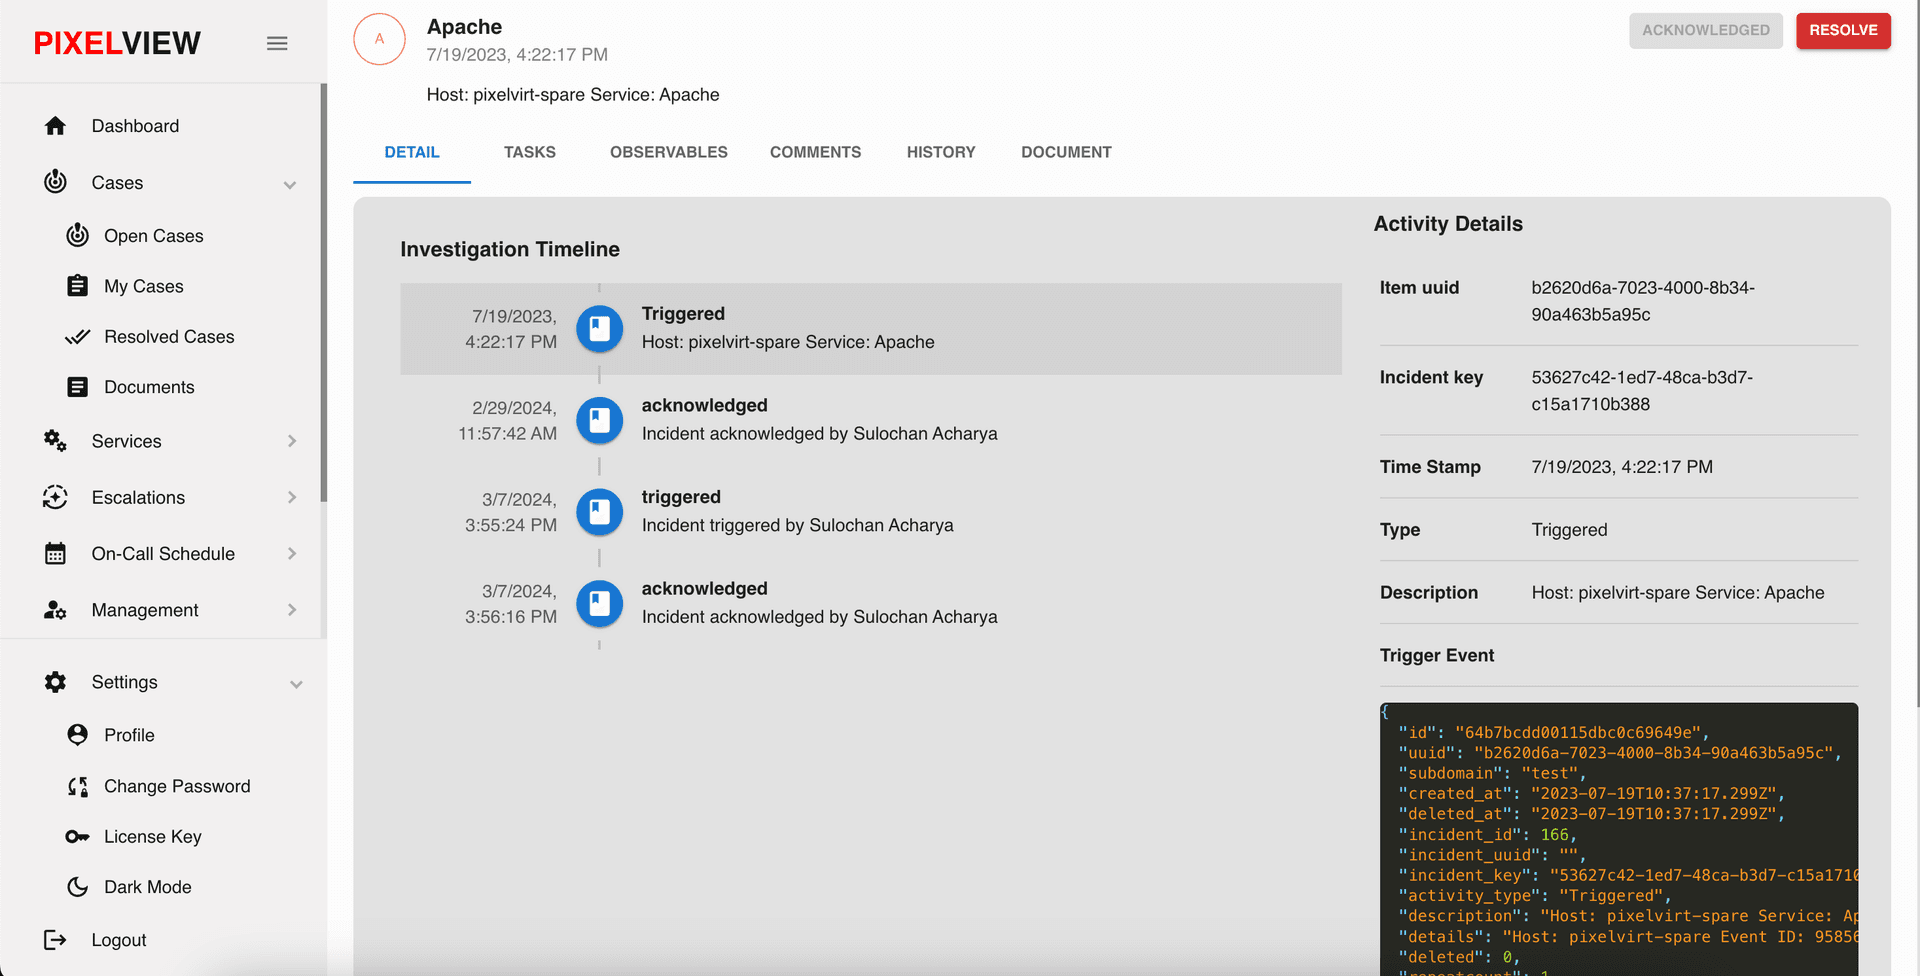Click the Item uuid value b2620d6a

click(1643, 301)
